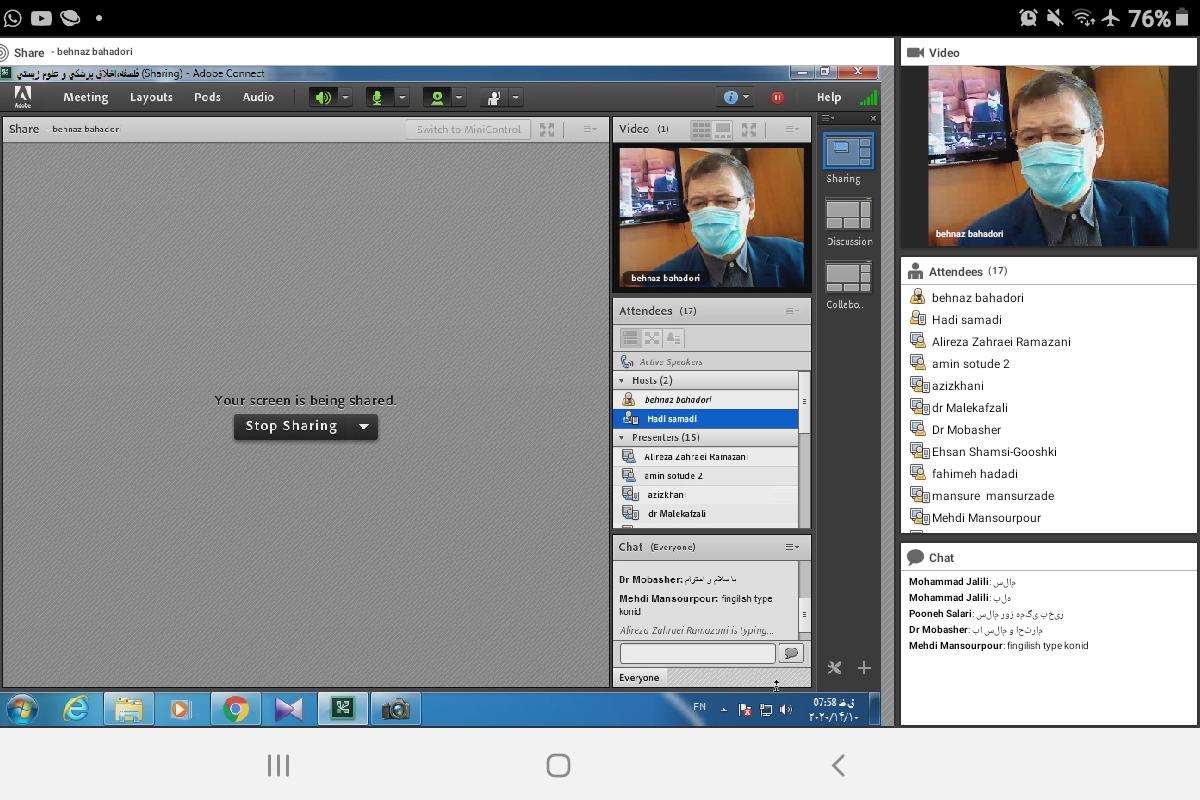Collapse the Presenters (15) group

pos(622,438)
